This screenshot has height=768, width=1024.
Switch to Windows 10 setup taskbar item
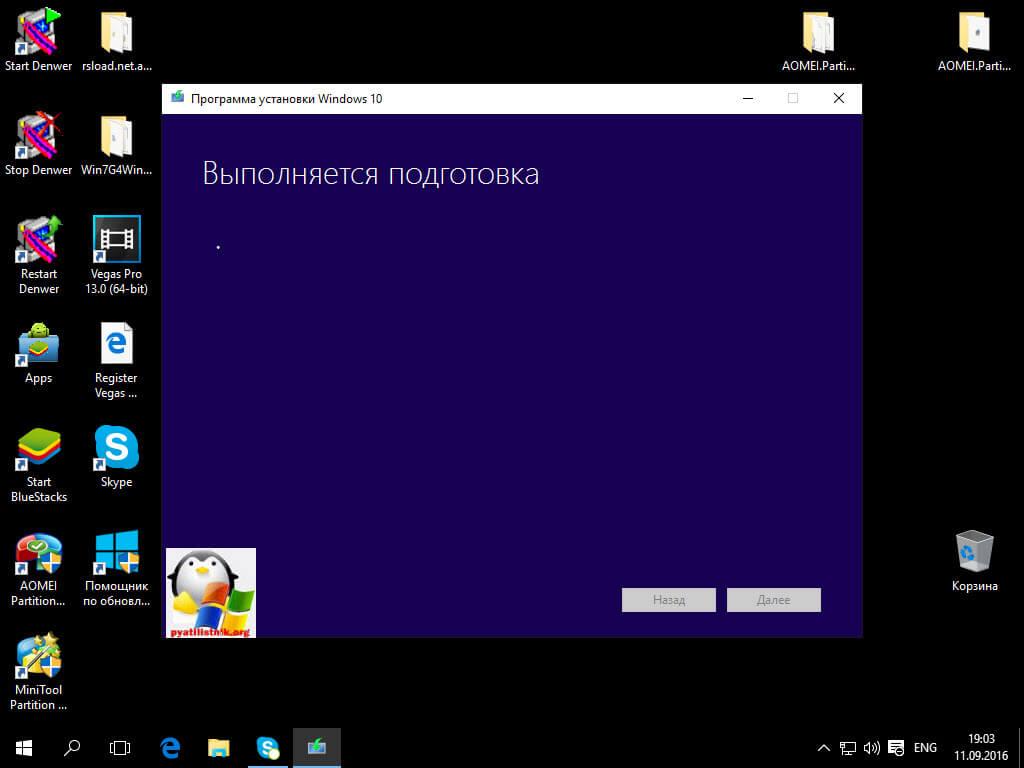pos(317,748)
